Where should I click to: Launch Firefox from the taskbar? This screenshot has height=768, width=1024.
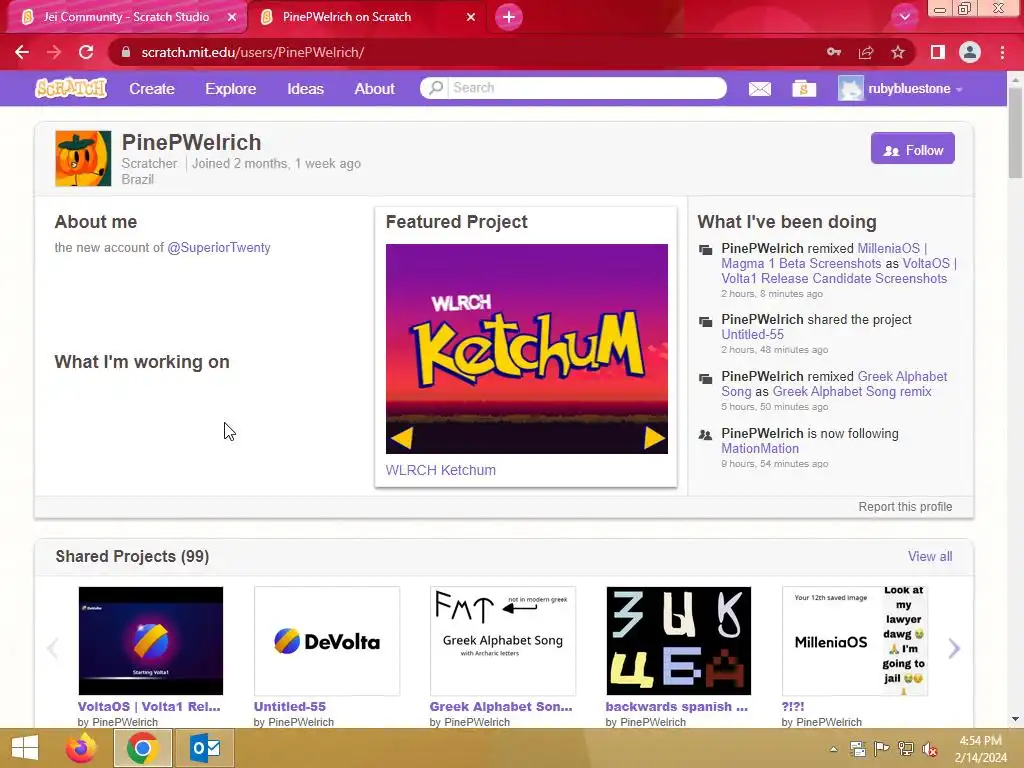(x=81, y=748)
